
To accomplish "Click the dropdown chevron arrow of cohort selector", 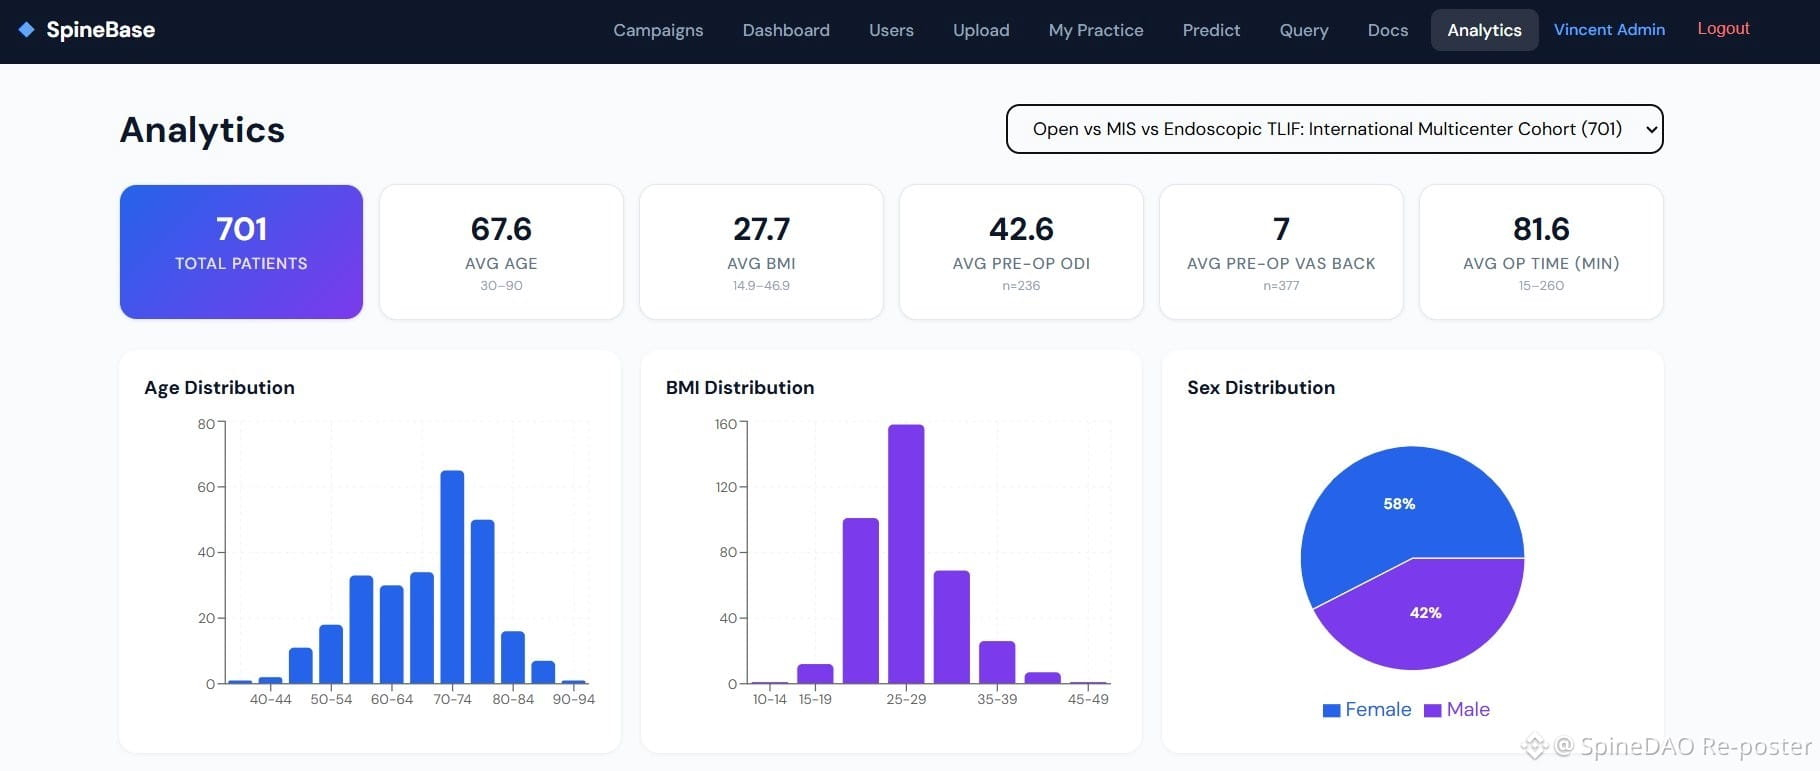I will [x=1651, y=129].
